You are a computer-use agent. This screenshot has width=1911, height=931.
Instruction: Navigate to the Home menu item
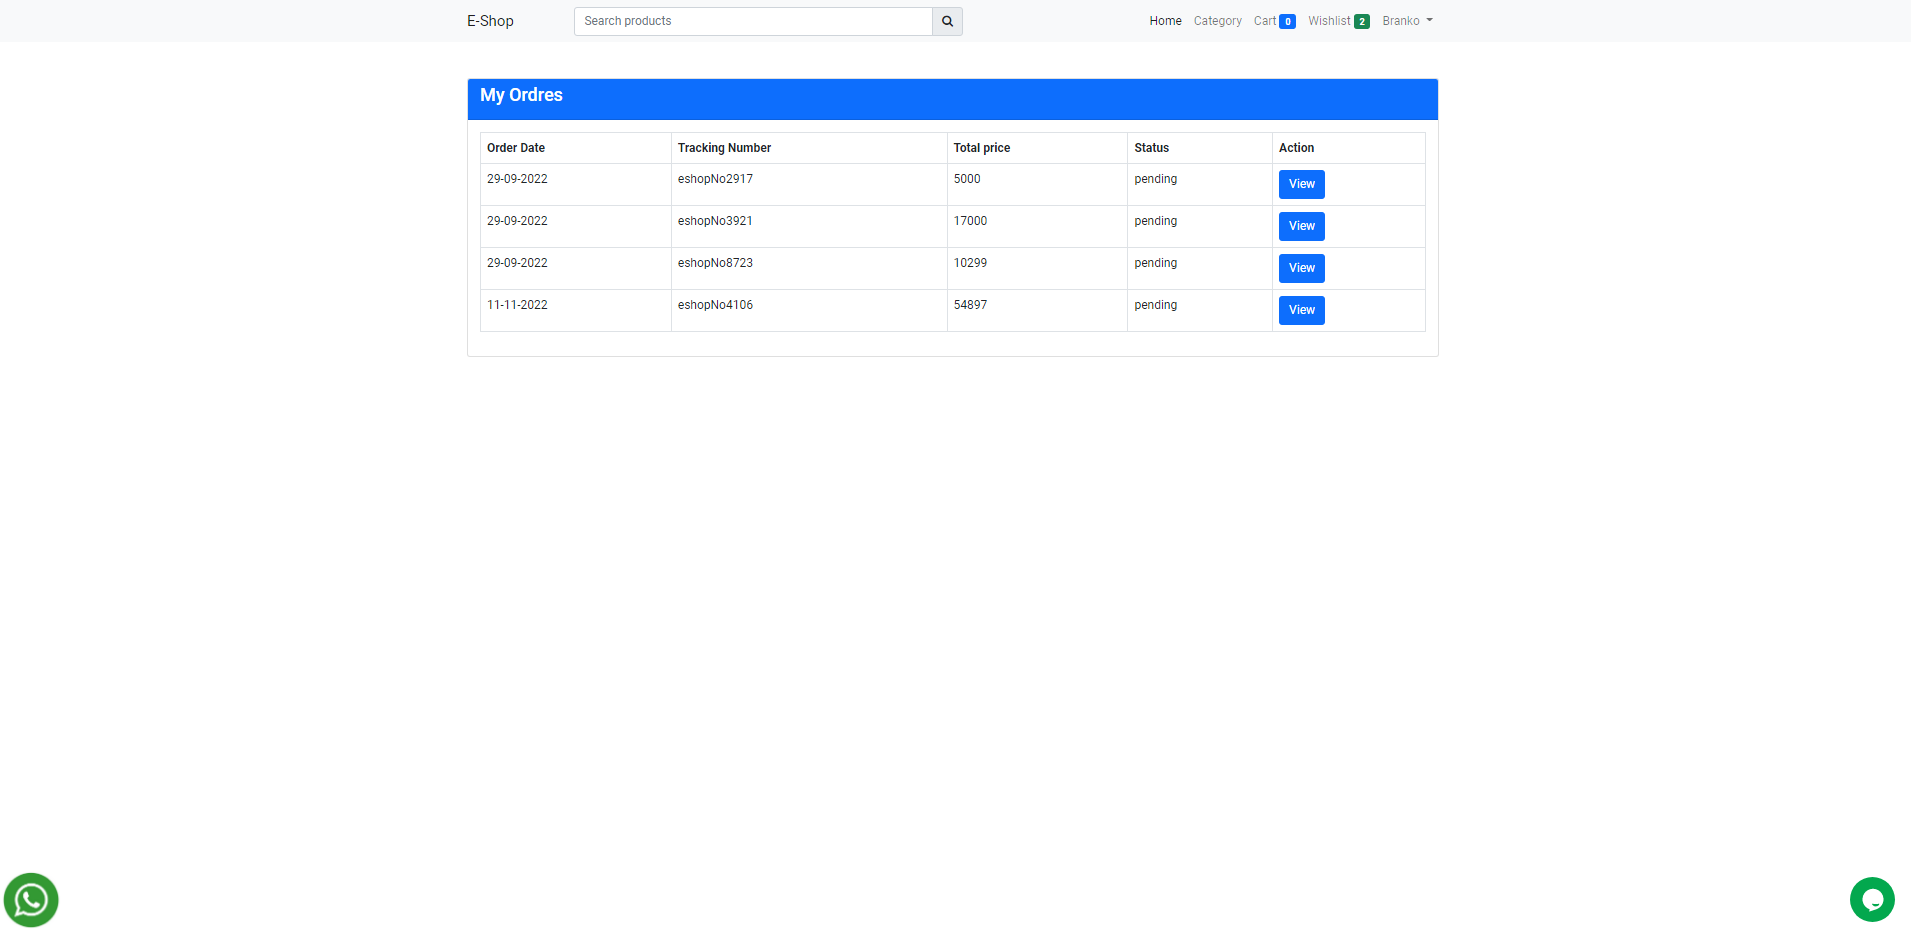point(1164,20)
